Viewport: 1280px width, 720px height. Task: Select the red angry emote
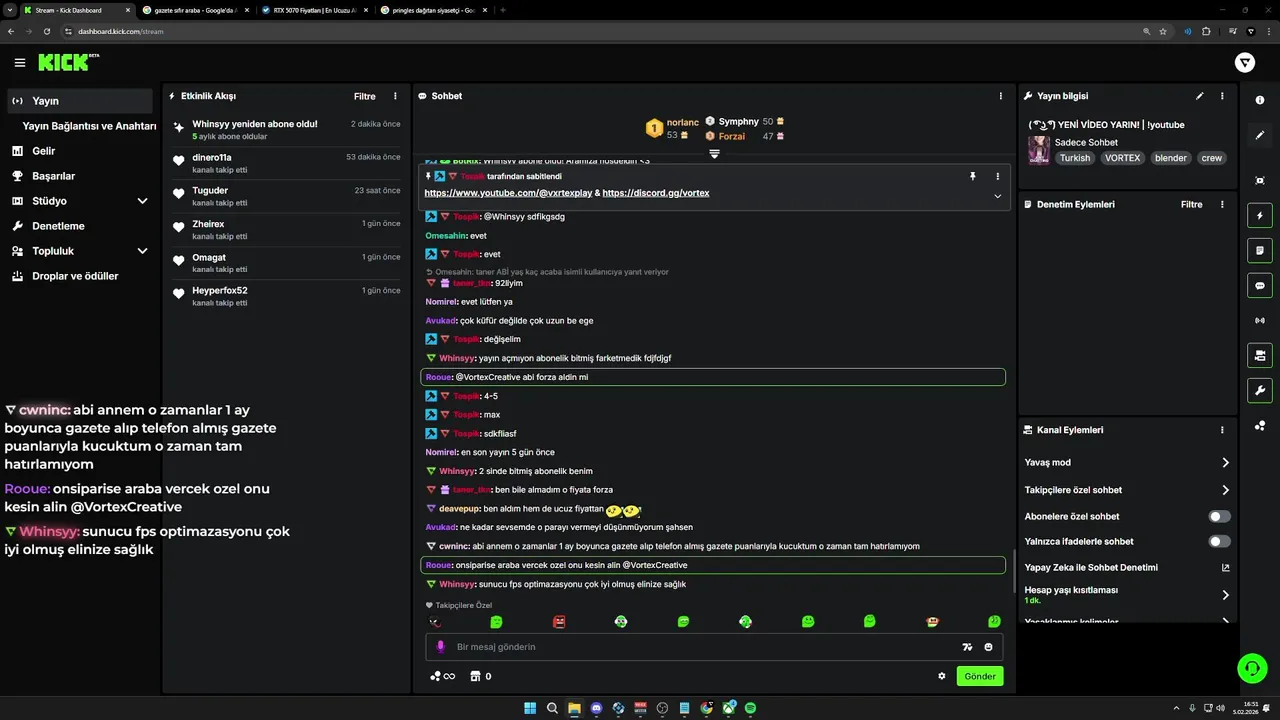559,621
